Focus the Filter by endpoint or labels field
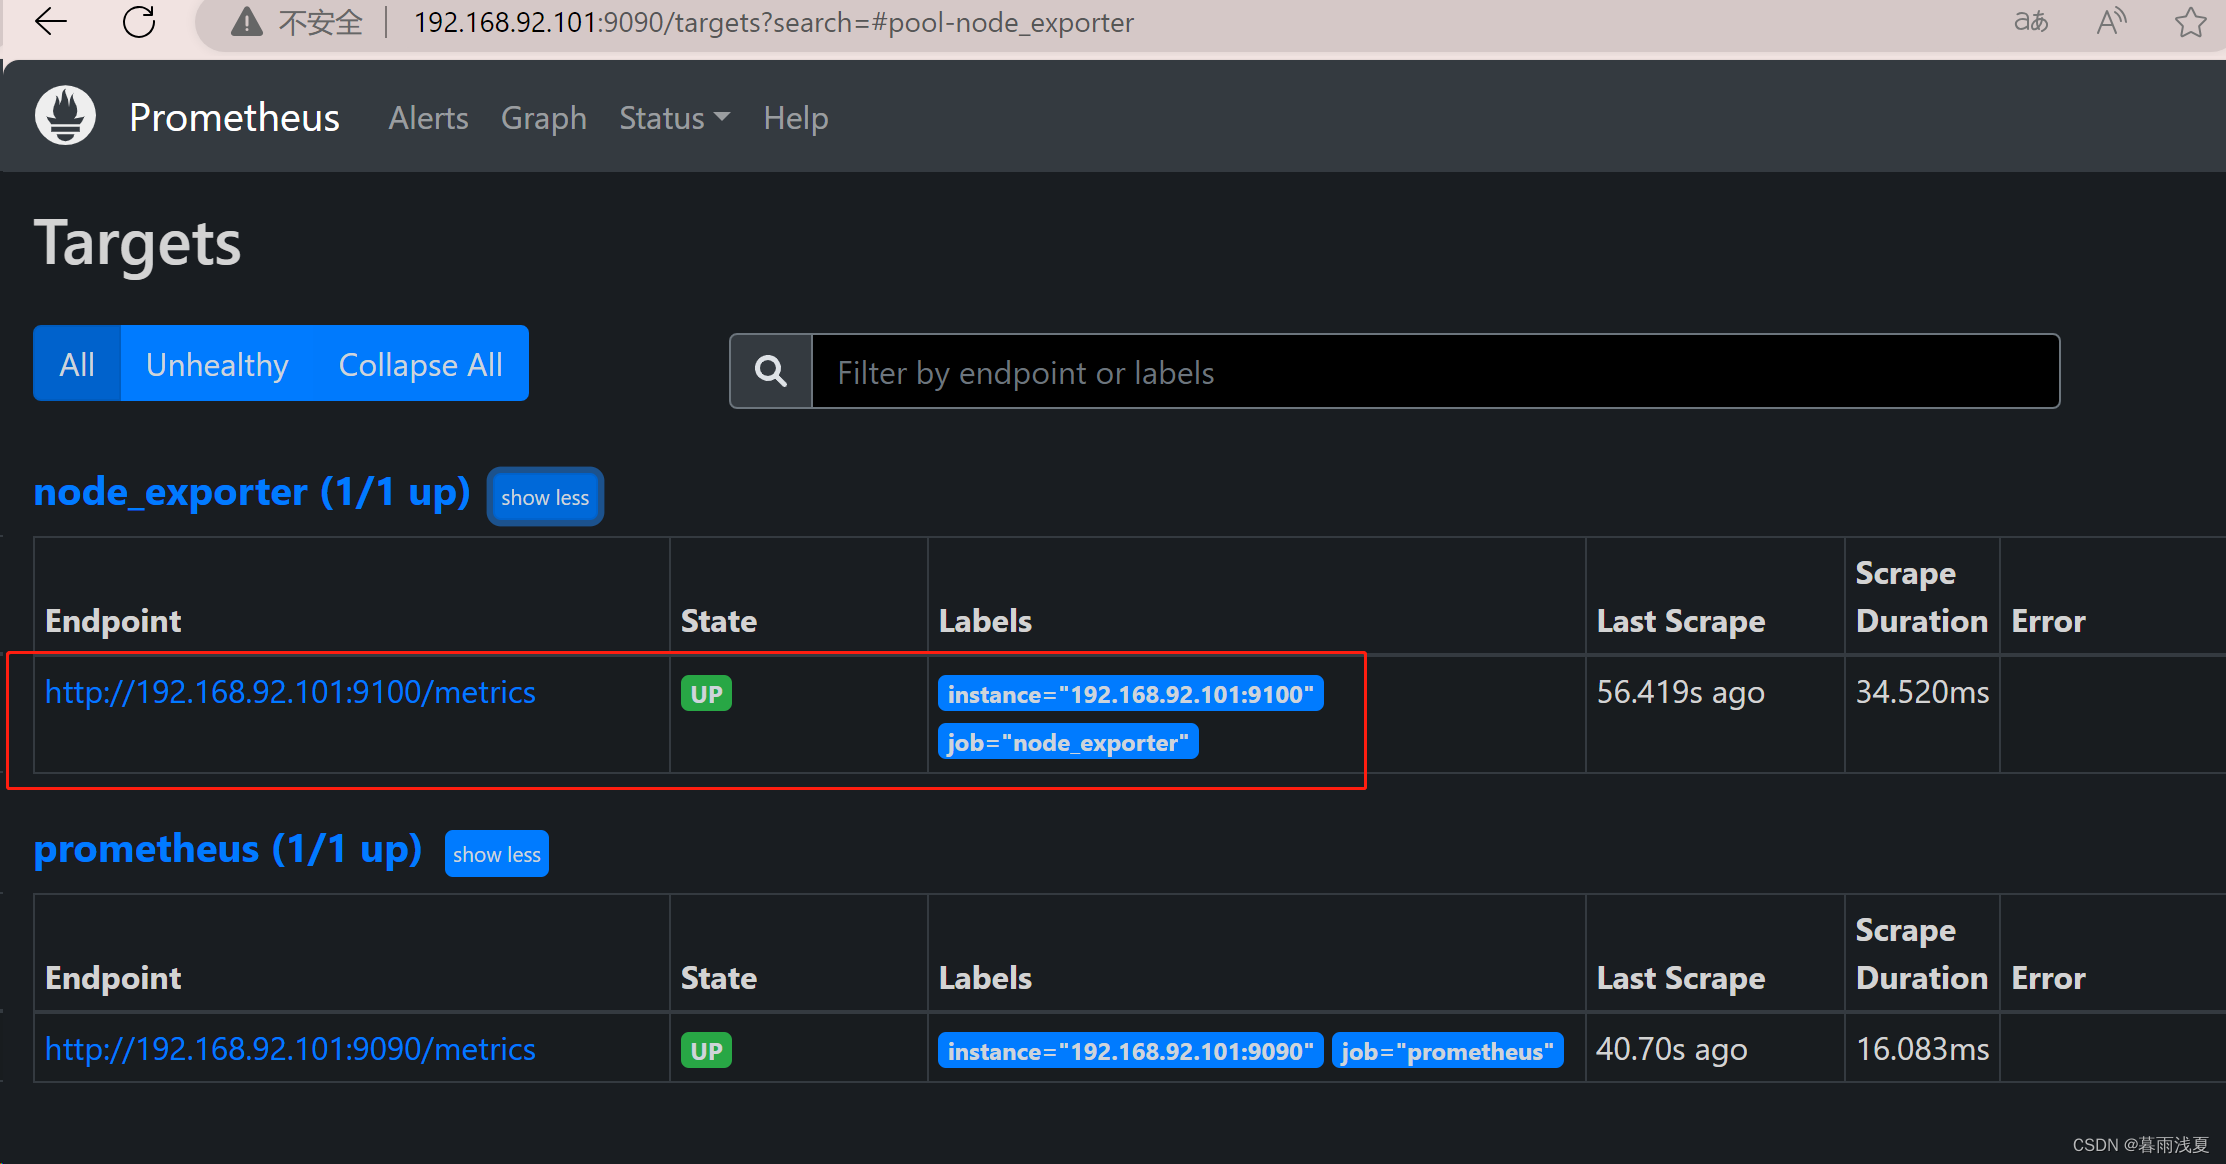Image resolution: width=2226 pixels, height=1164 pixels. (x=1435, y=372)
